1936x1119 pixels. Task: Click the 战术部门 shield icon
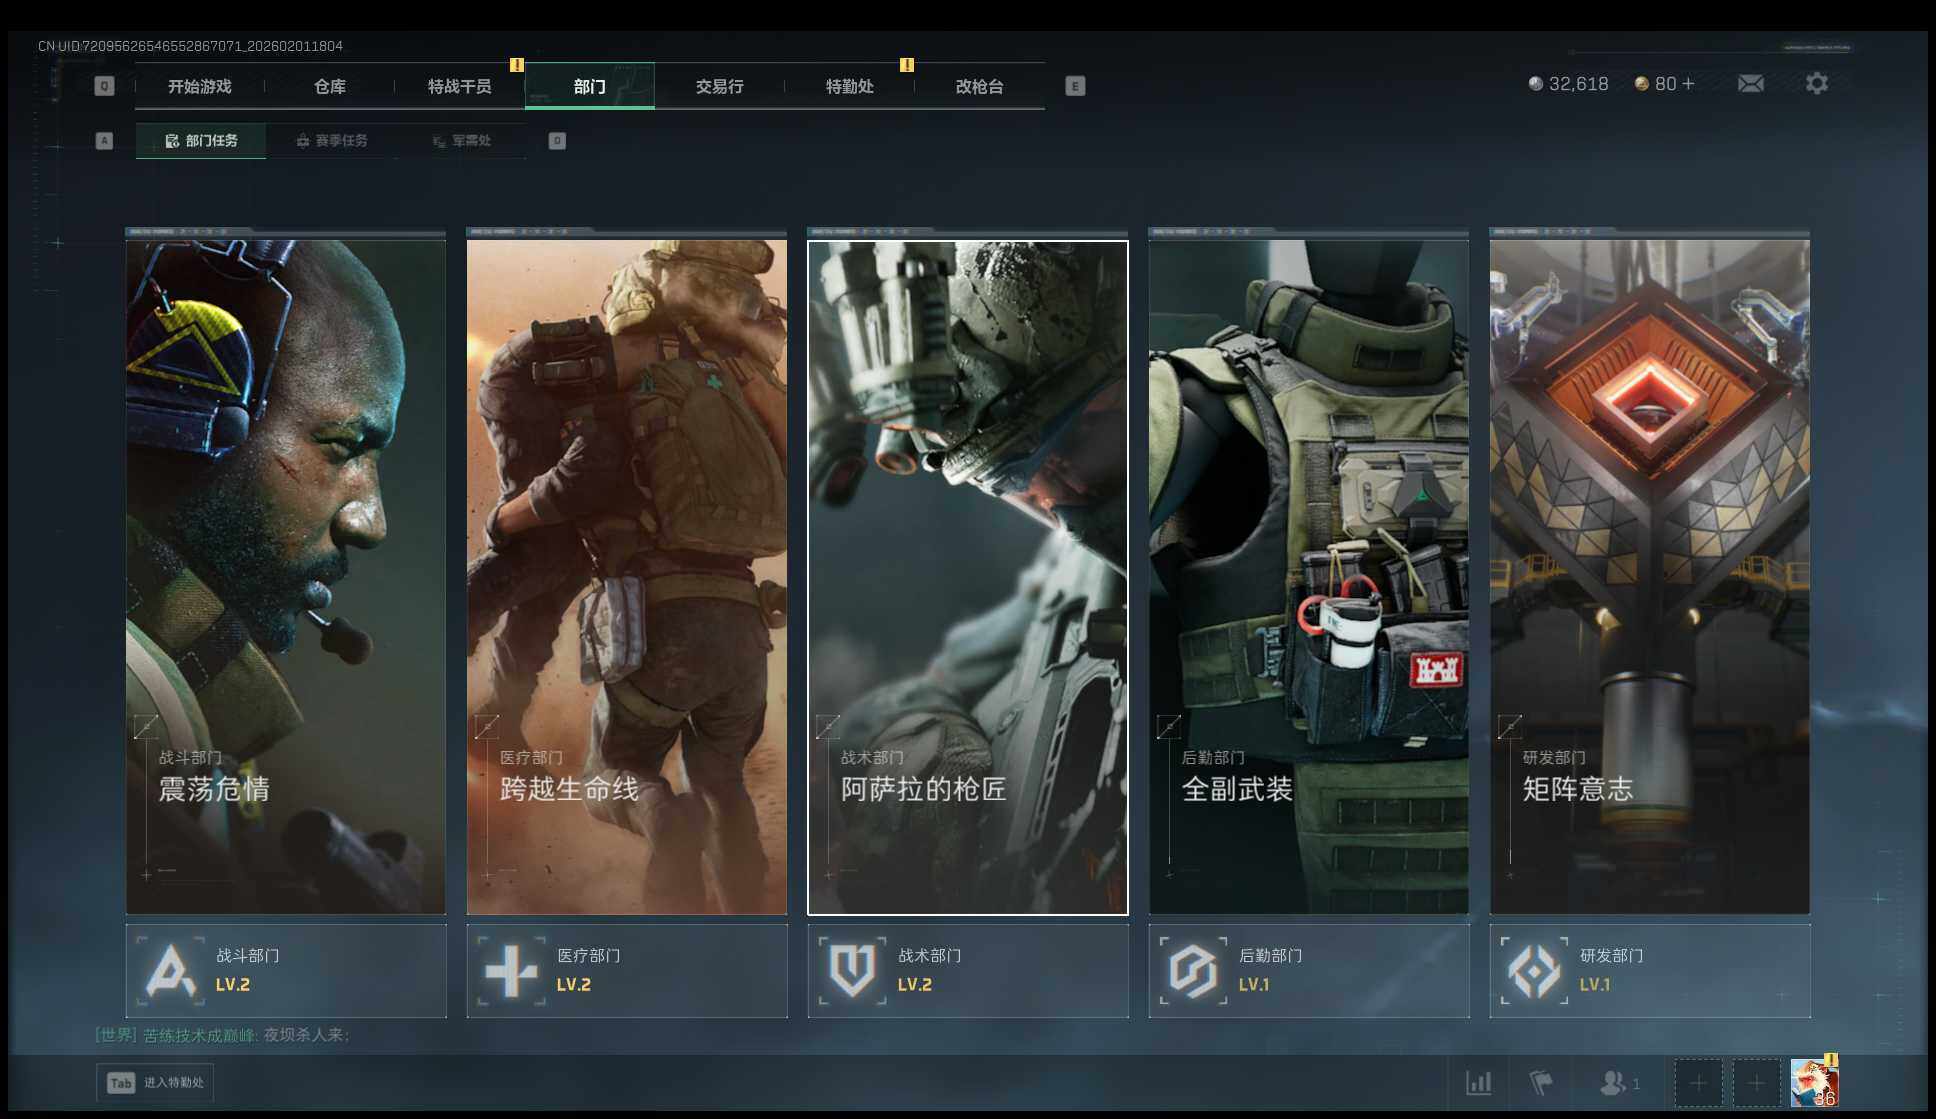(x=852, y=970)
